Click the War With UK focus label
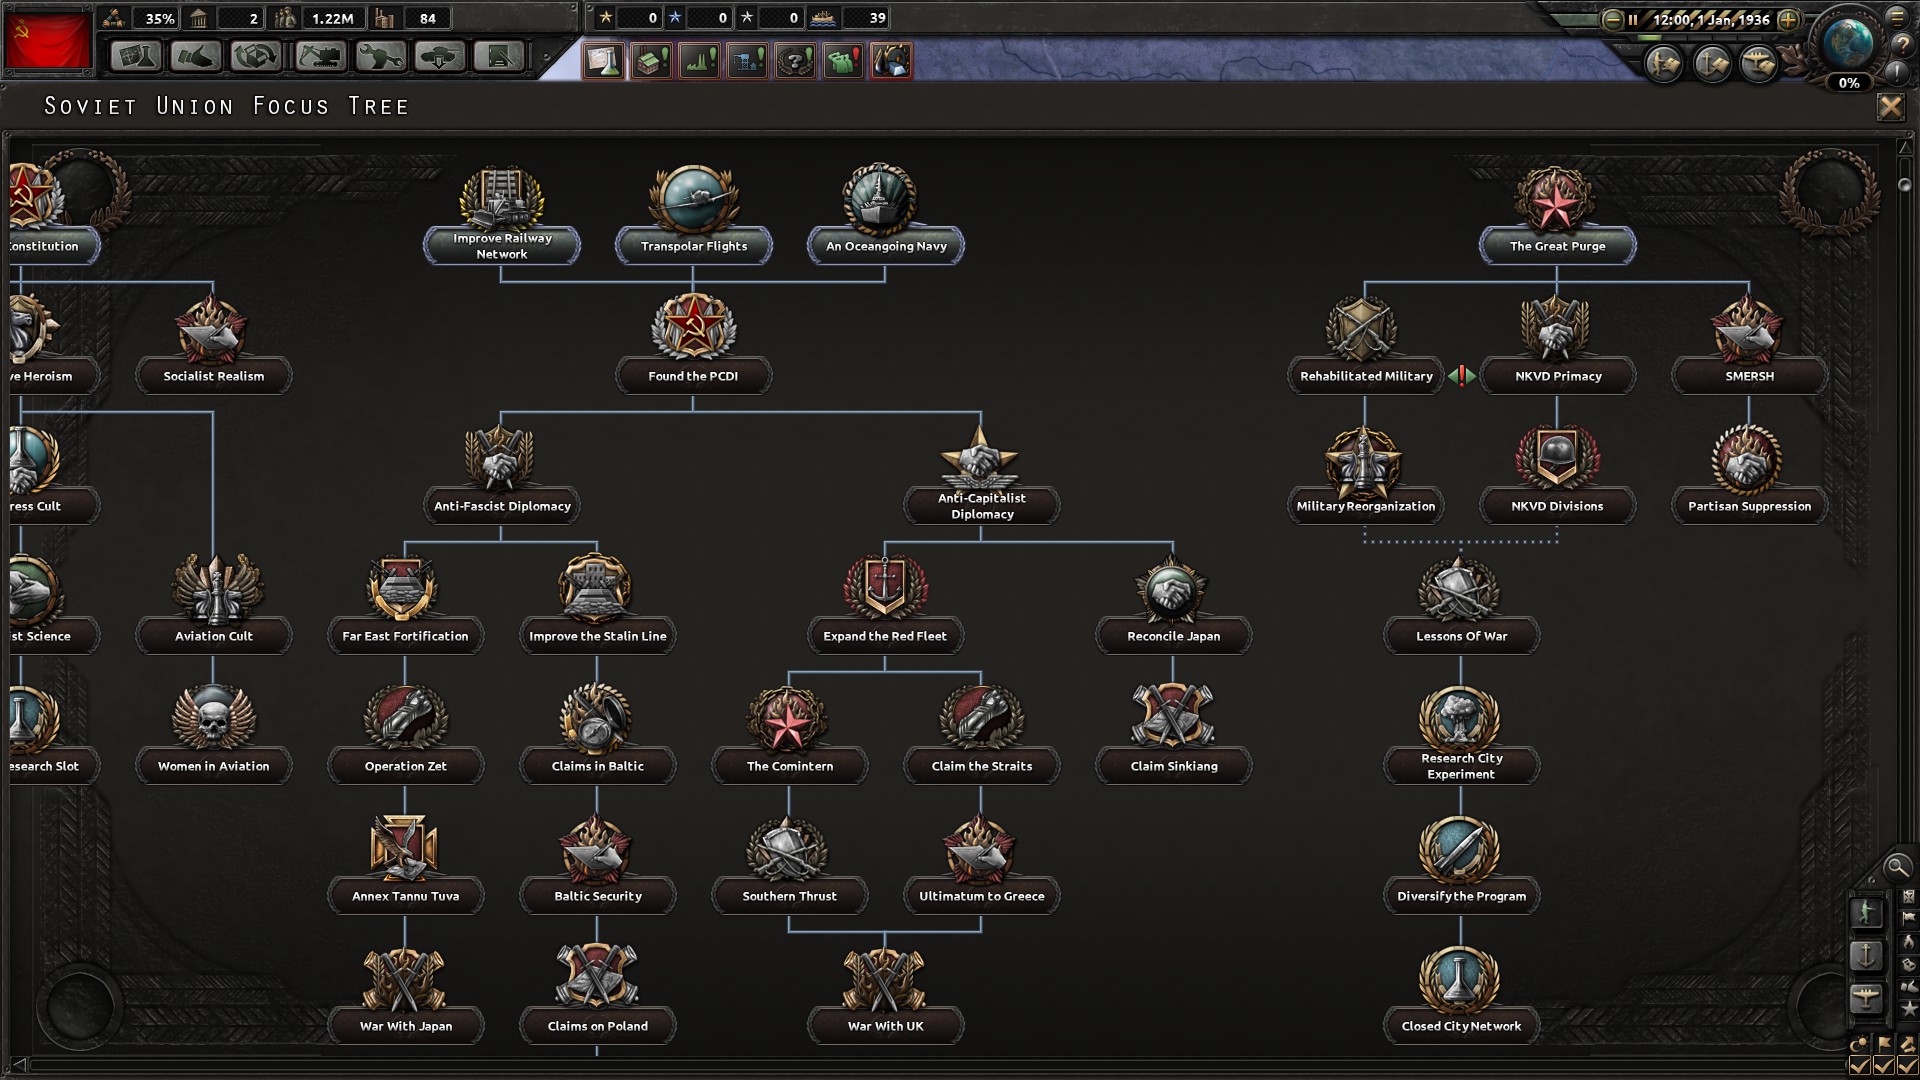Image resolution: width=1920 pixels, height=1080 pixels. (x=885, y=1026)
